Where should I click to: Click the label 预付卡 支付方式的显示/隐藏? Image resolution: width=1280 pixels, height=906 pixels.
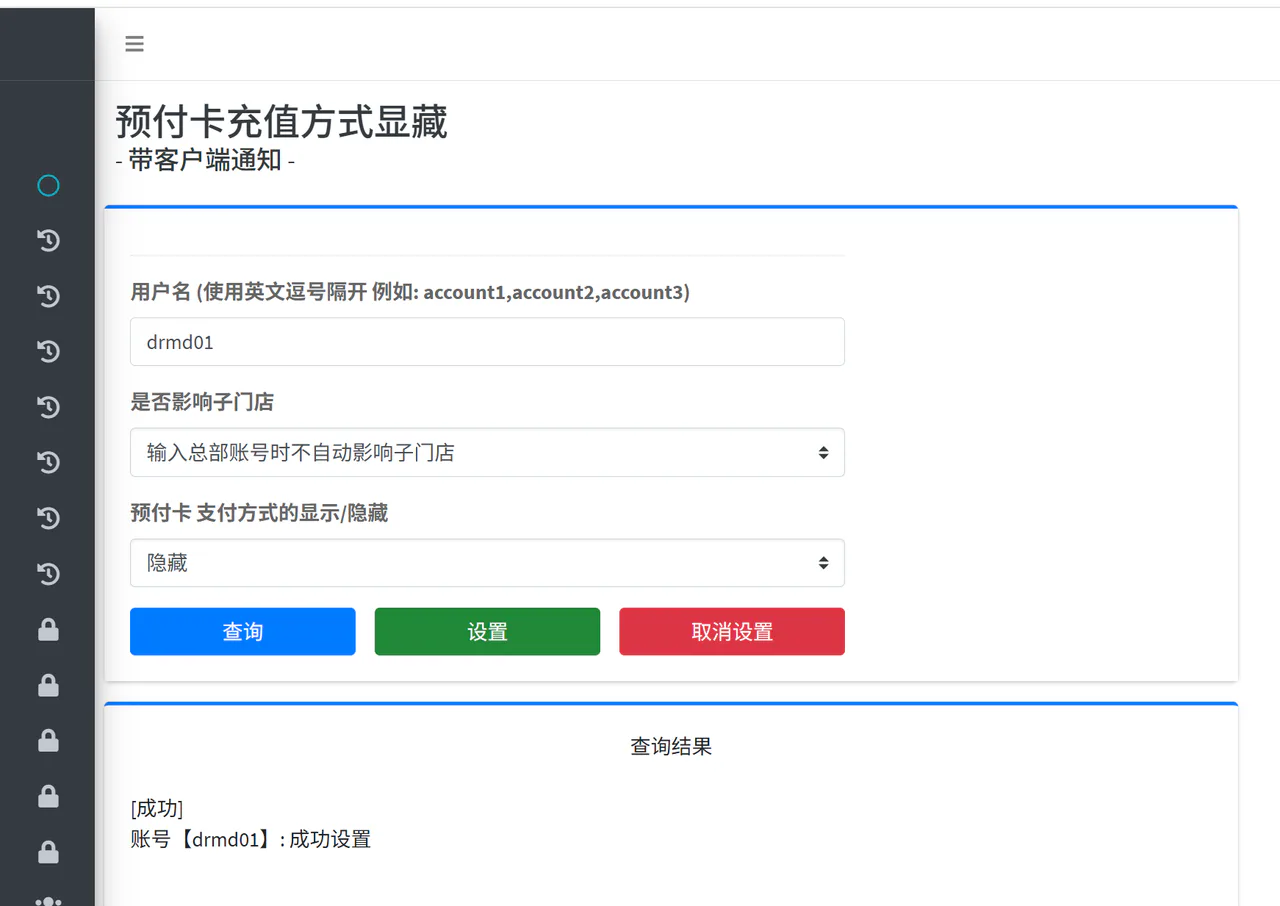[x=259, y=513]
